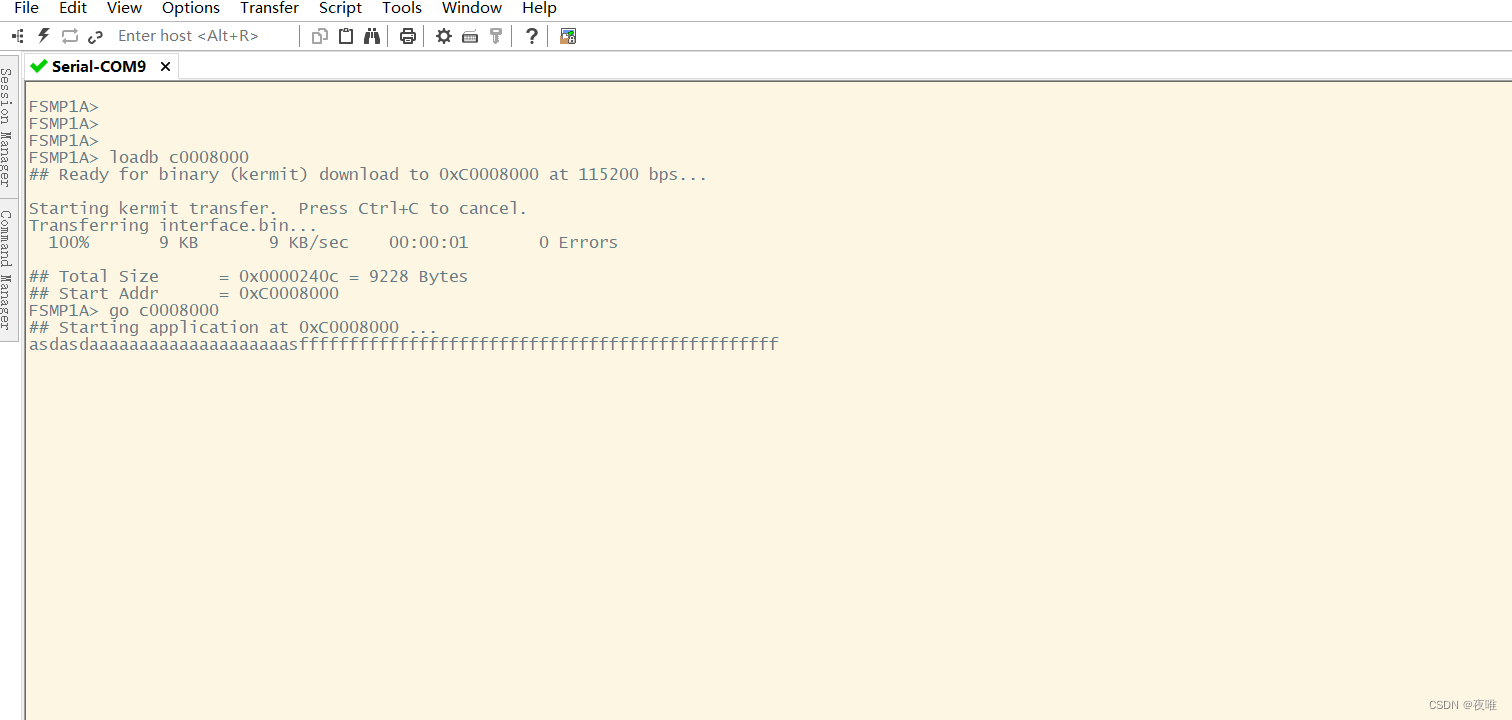Viewport: 1512px width, 720px height.
Task: Click the '## Start Addr' line
Action: [184, 293]
